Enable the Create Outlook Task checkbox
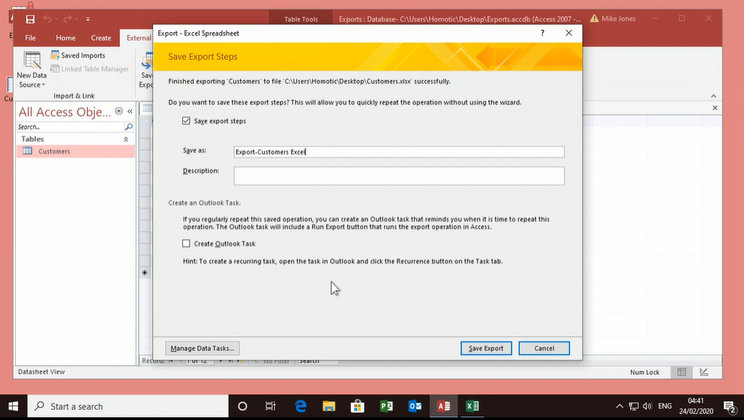 pyautogui.click(x=186, y=243)
